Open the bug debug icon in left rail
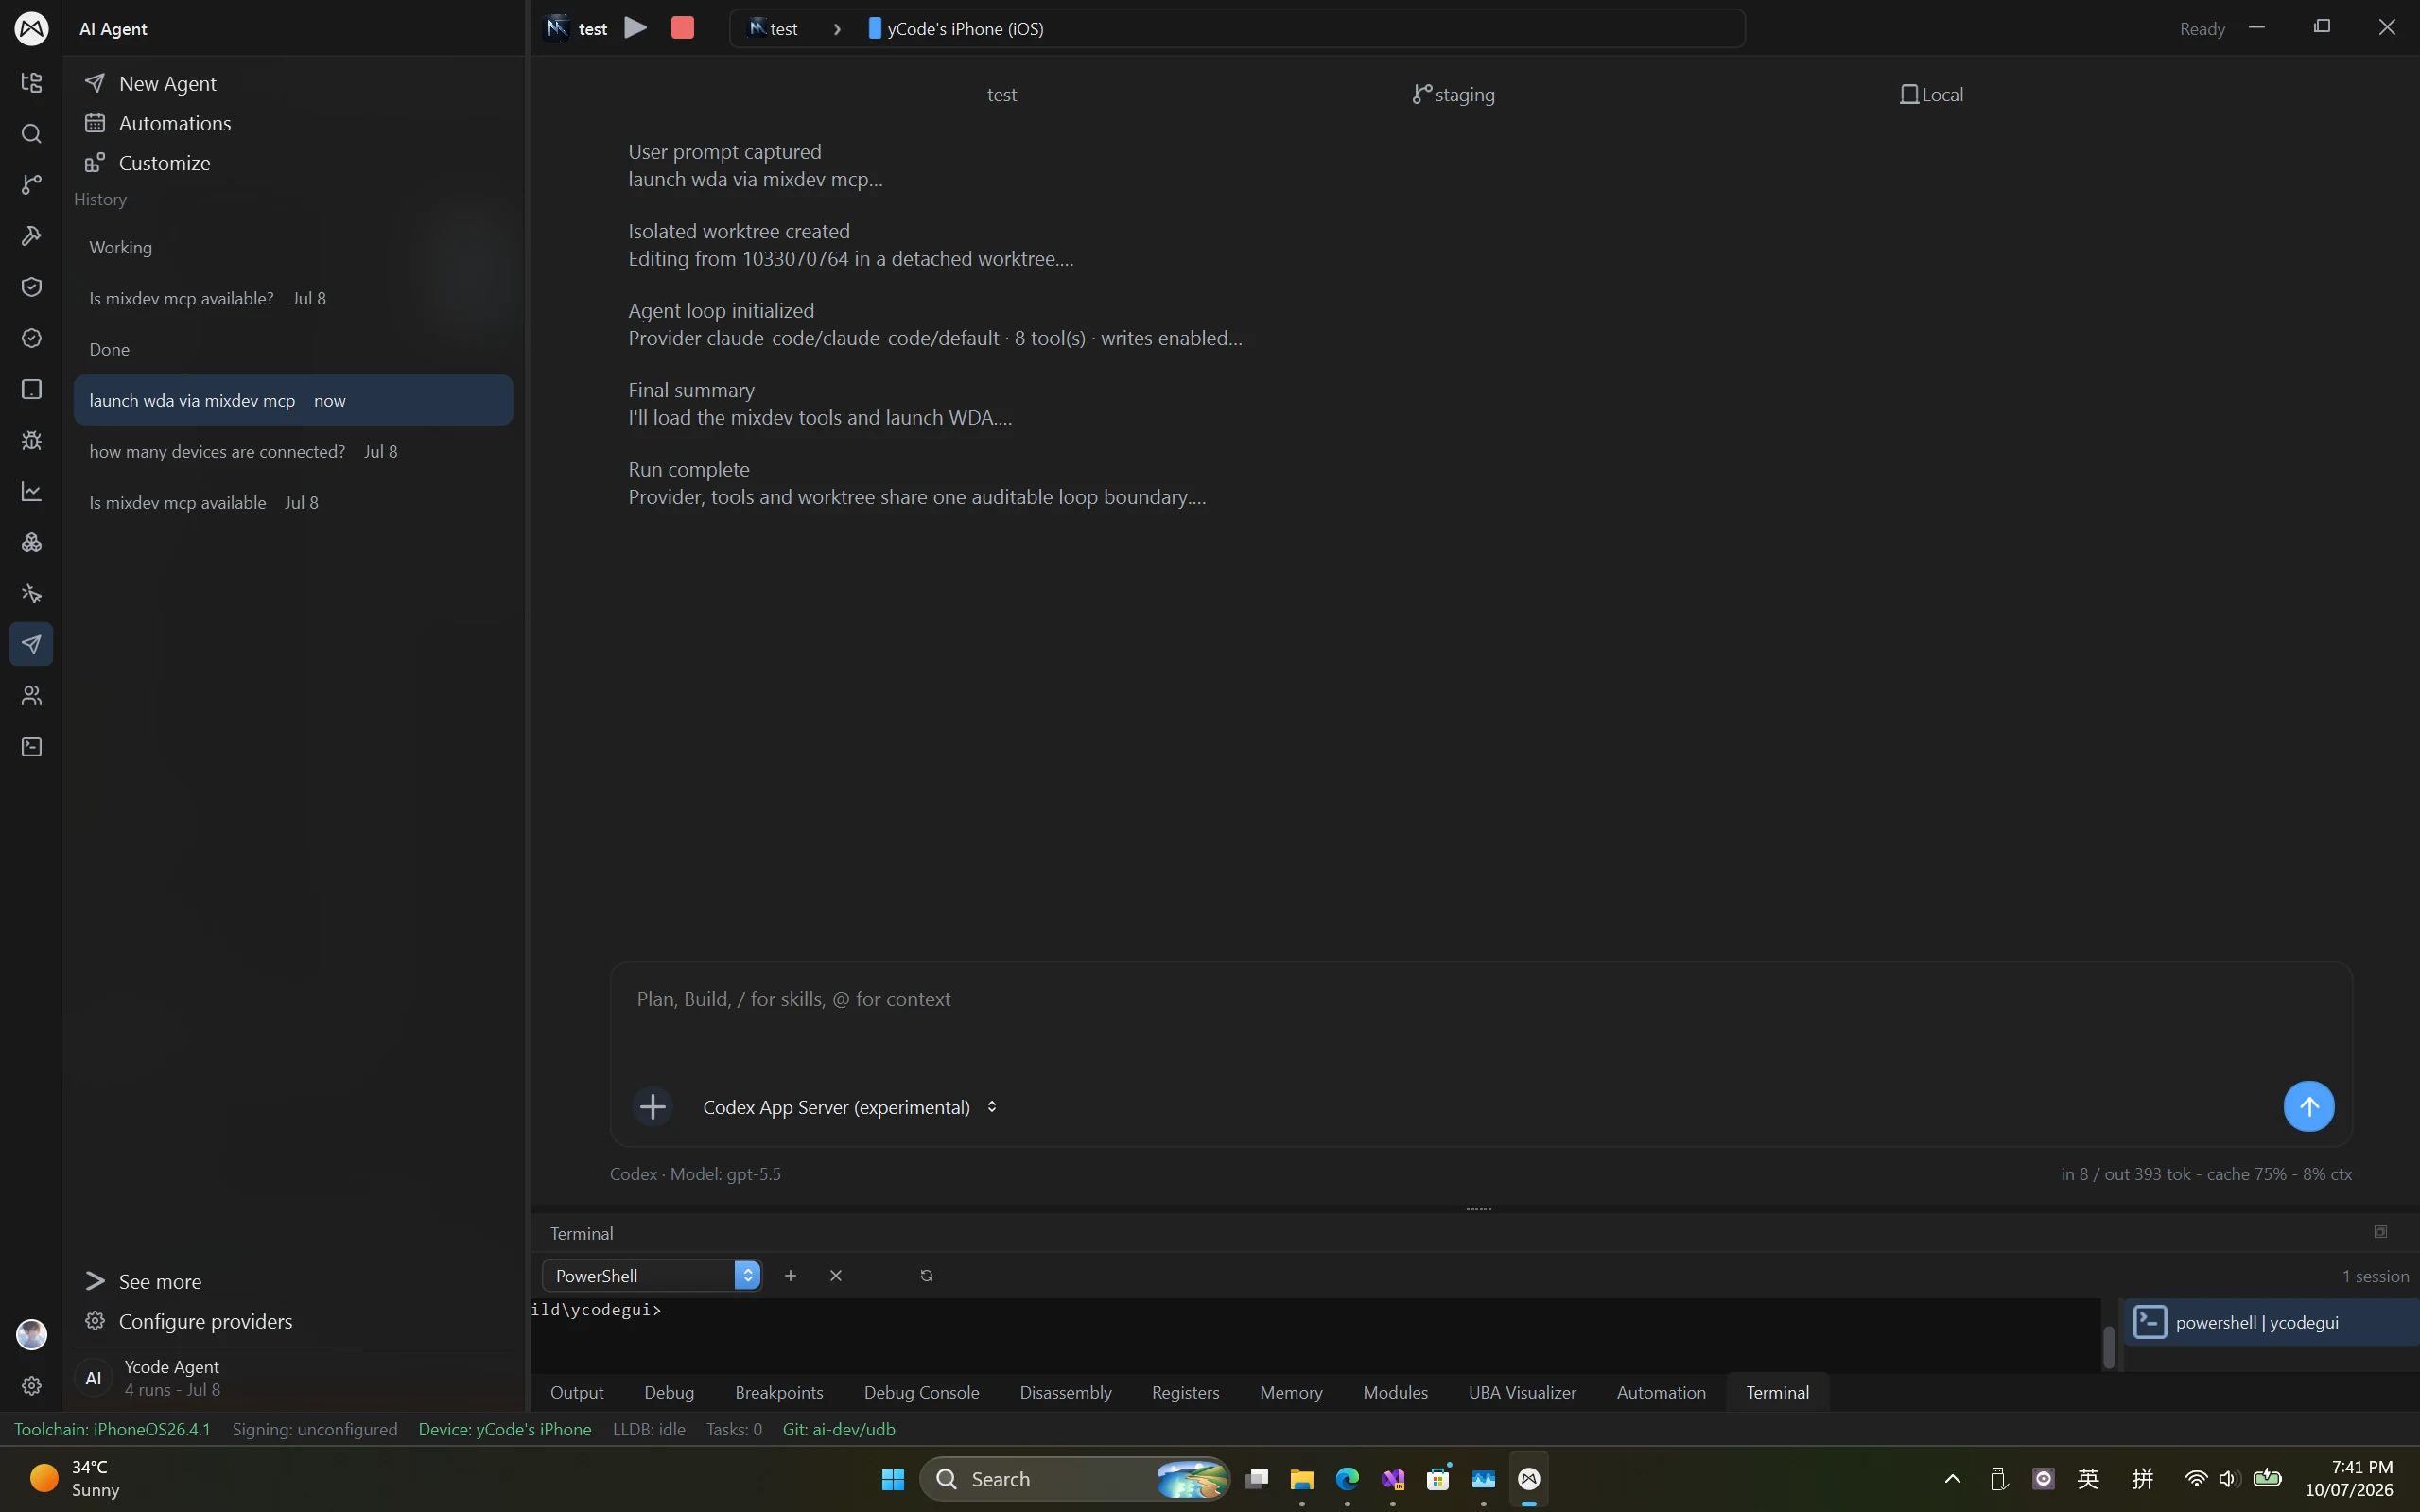The image size is (2420, 1512). tap(31, 440)
